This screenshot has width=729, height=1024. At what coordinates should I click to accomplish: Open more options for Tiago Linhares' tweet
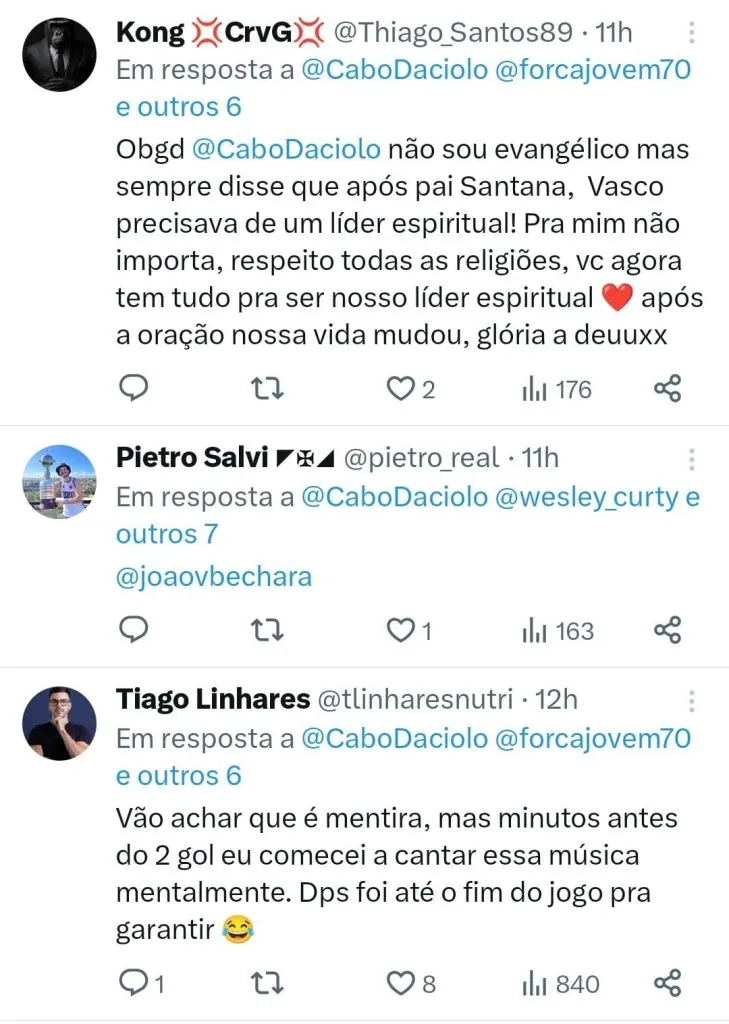coord(692,701)
